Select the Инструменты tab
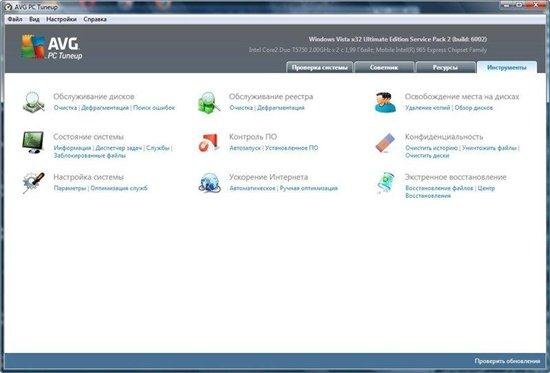The image size is (550, 373). [x=507, y=67]
